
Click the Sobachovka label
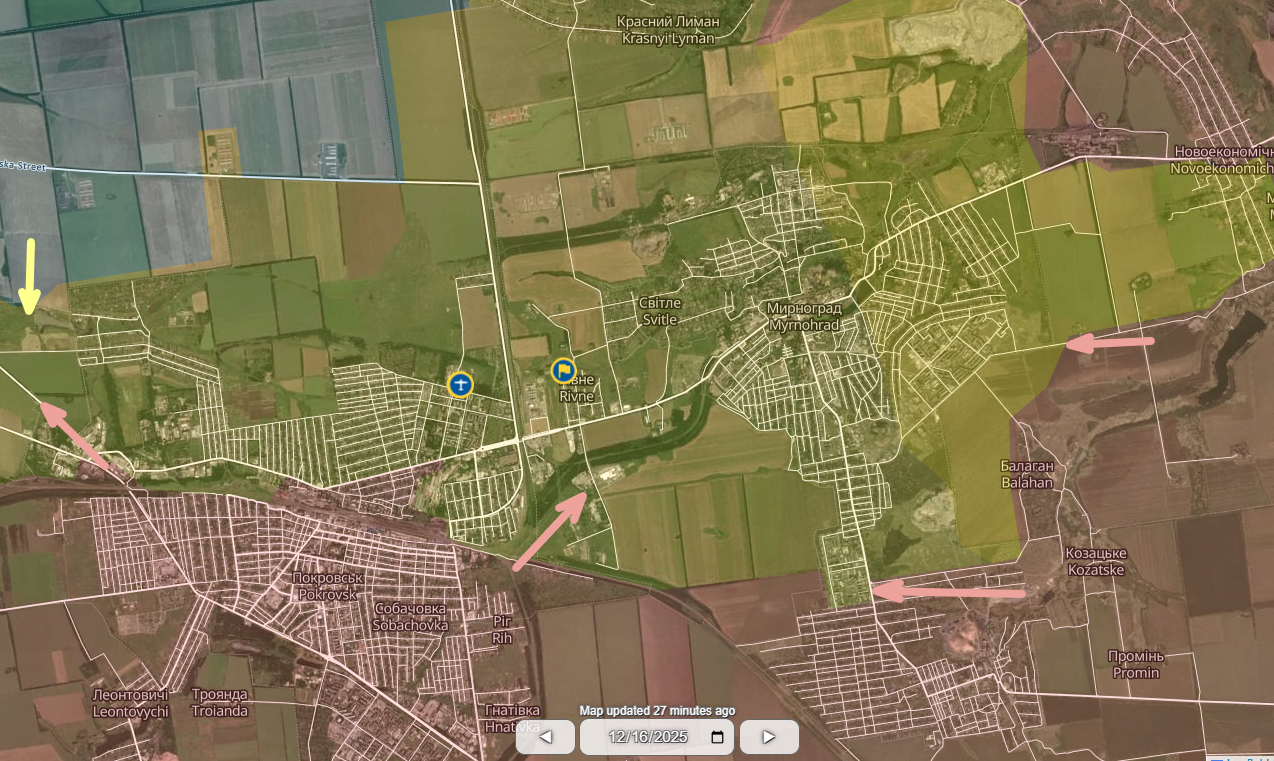(x=409, y=616)
